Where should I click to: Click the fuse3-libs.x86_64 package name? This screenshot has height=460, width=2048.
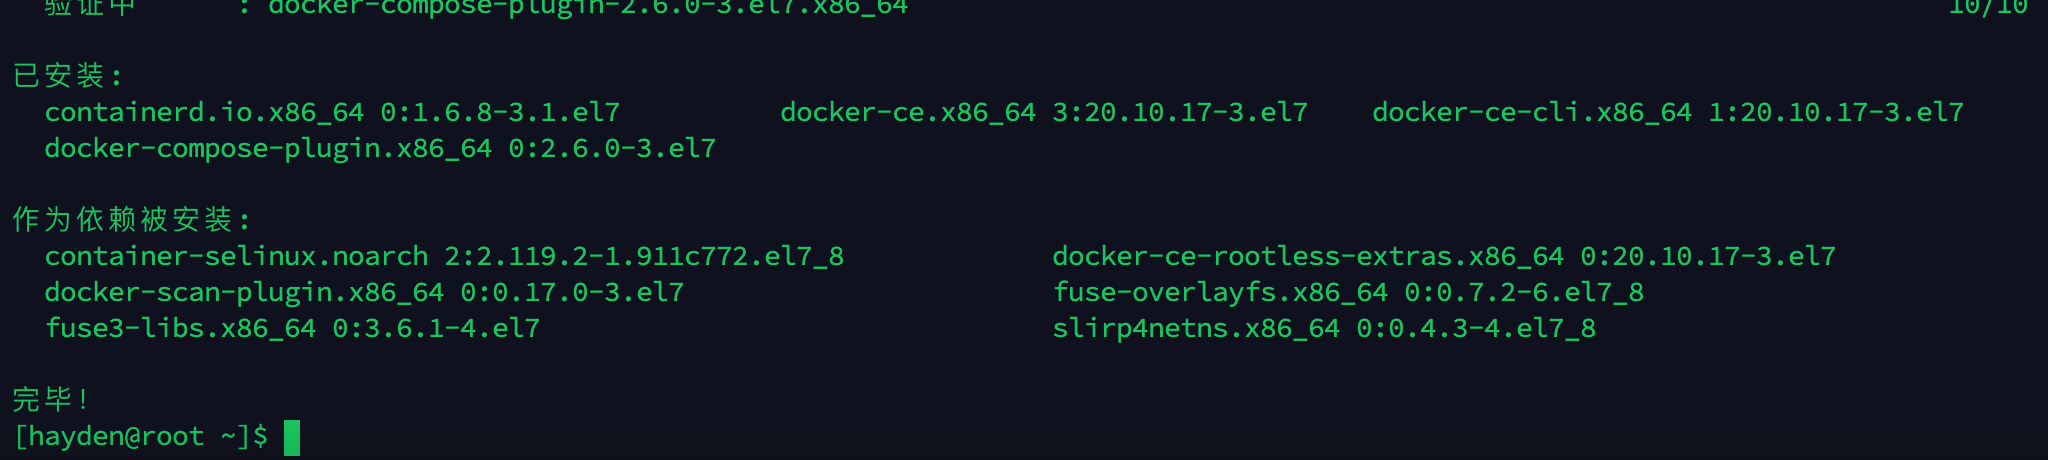(x=180, y=328)
